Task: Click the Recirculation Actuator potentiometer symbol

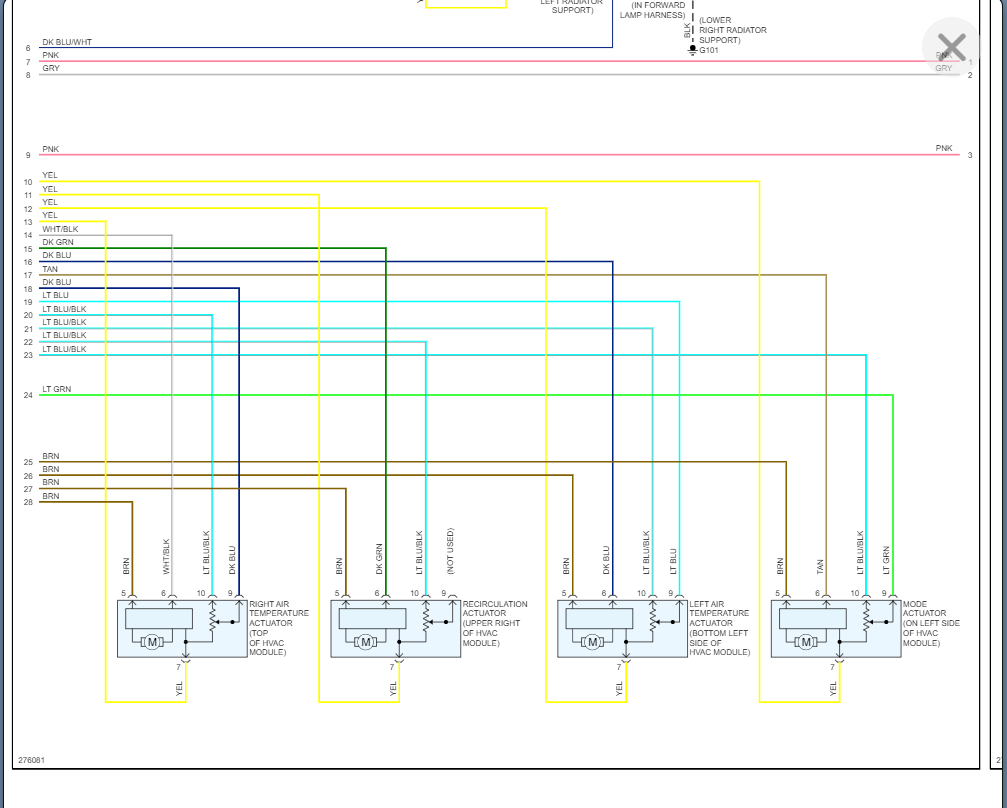Action: [x=426, y=618]
